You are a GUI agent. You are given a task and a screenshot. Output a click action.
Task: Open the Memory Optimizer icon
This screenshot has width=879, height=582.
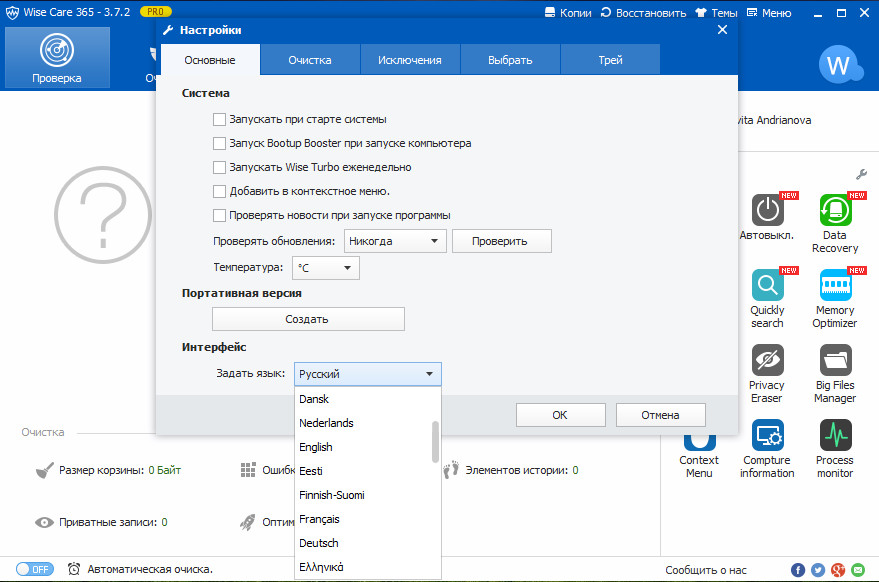click(835, 285)
